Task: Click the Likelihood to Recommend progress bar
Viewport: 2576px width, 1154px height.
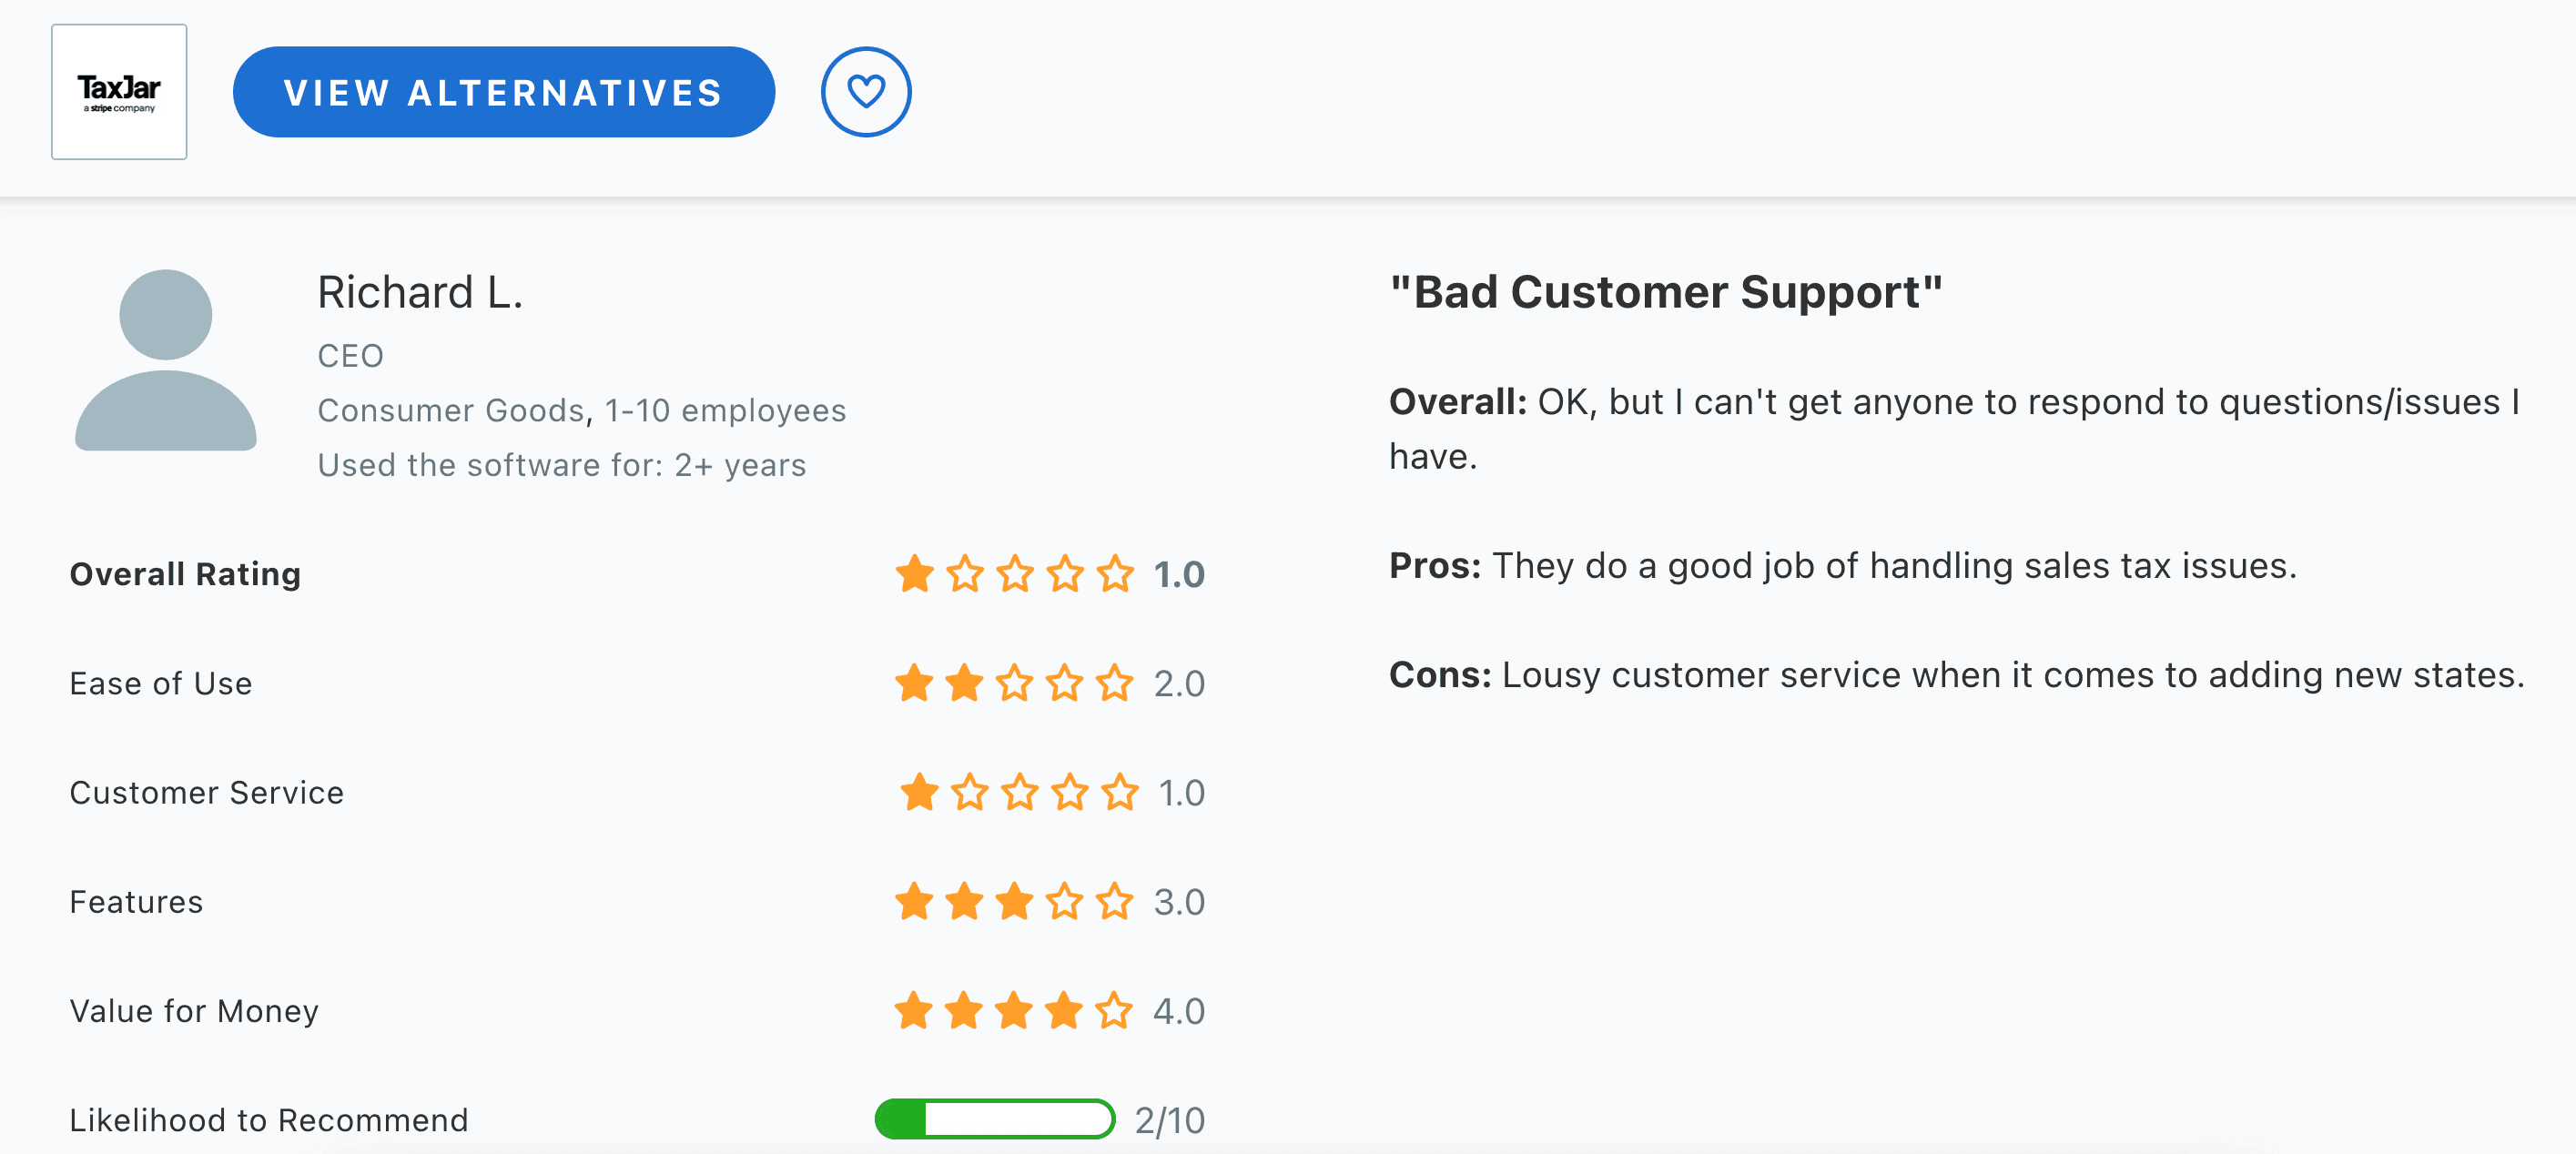Action: (994, 1120)
